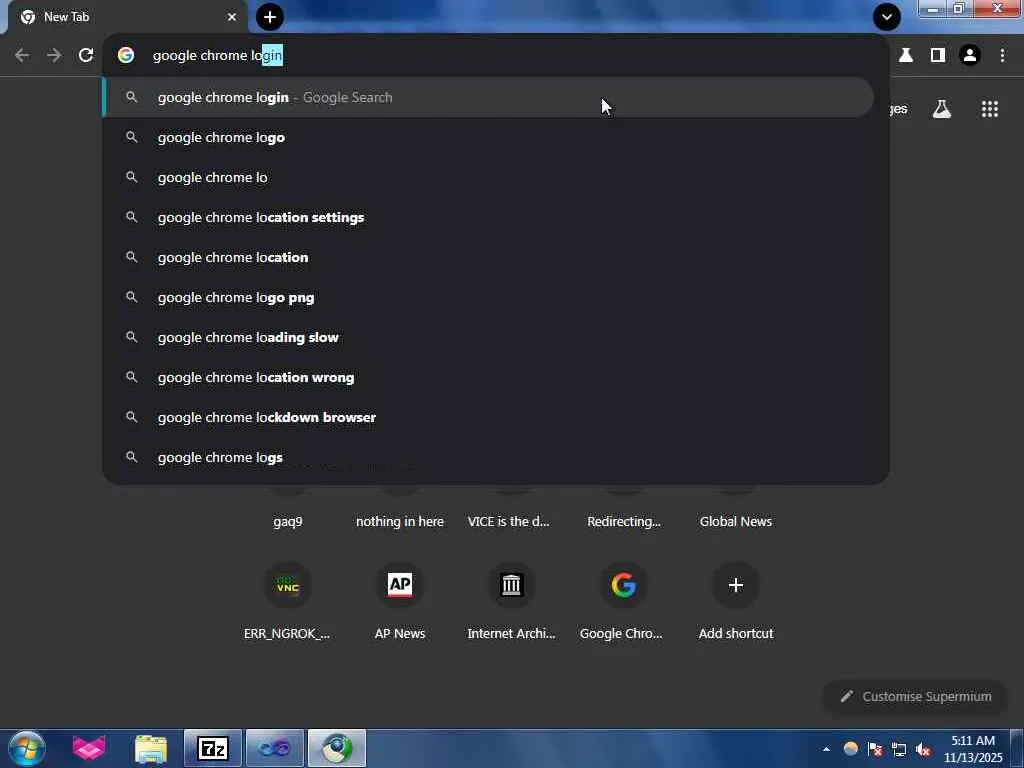Viewport: 1024px width, 768px height.
Task: Select suggestion 'google chrome login'
Action: tap(488, 97)
